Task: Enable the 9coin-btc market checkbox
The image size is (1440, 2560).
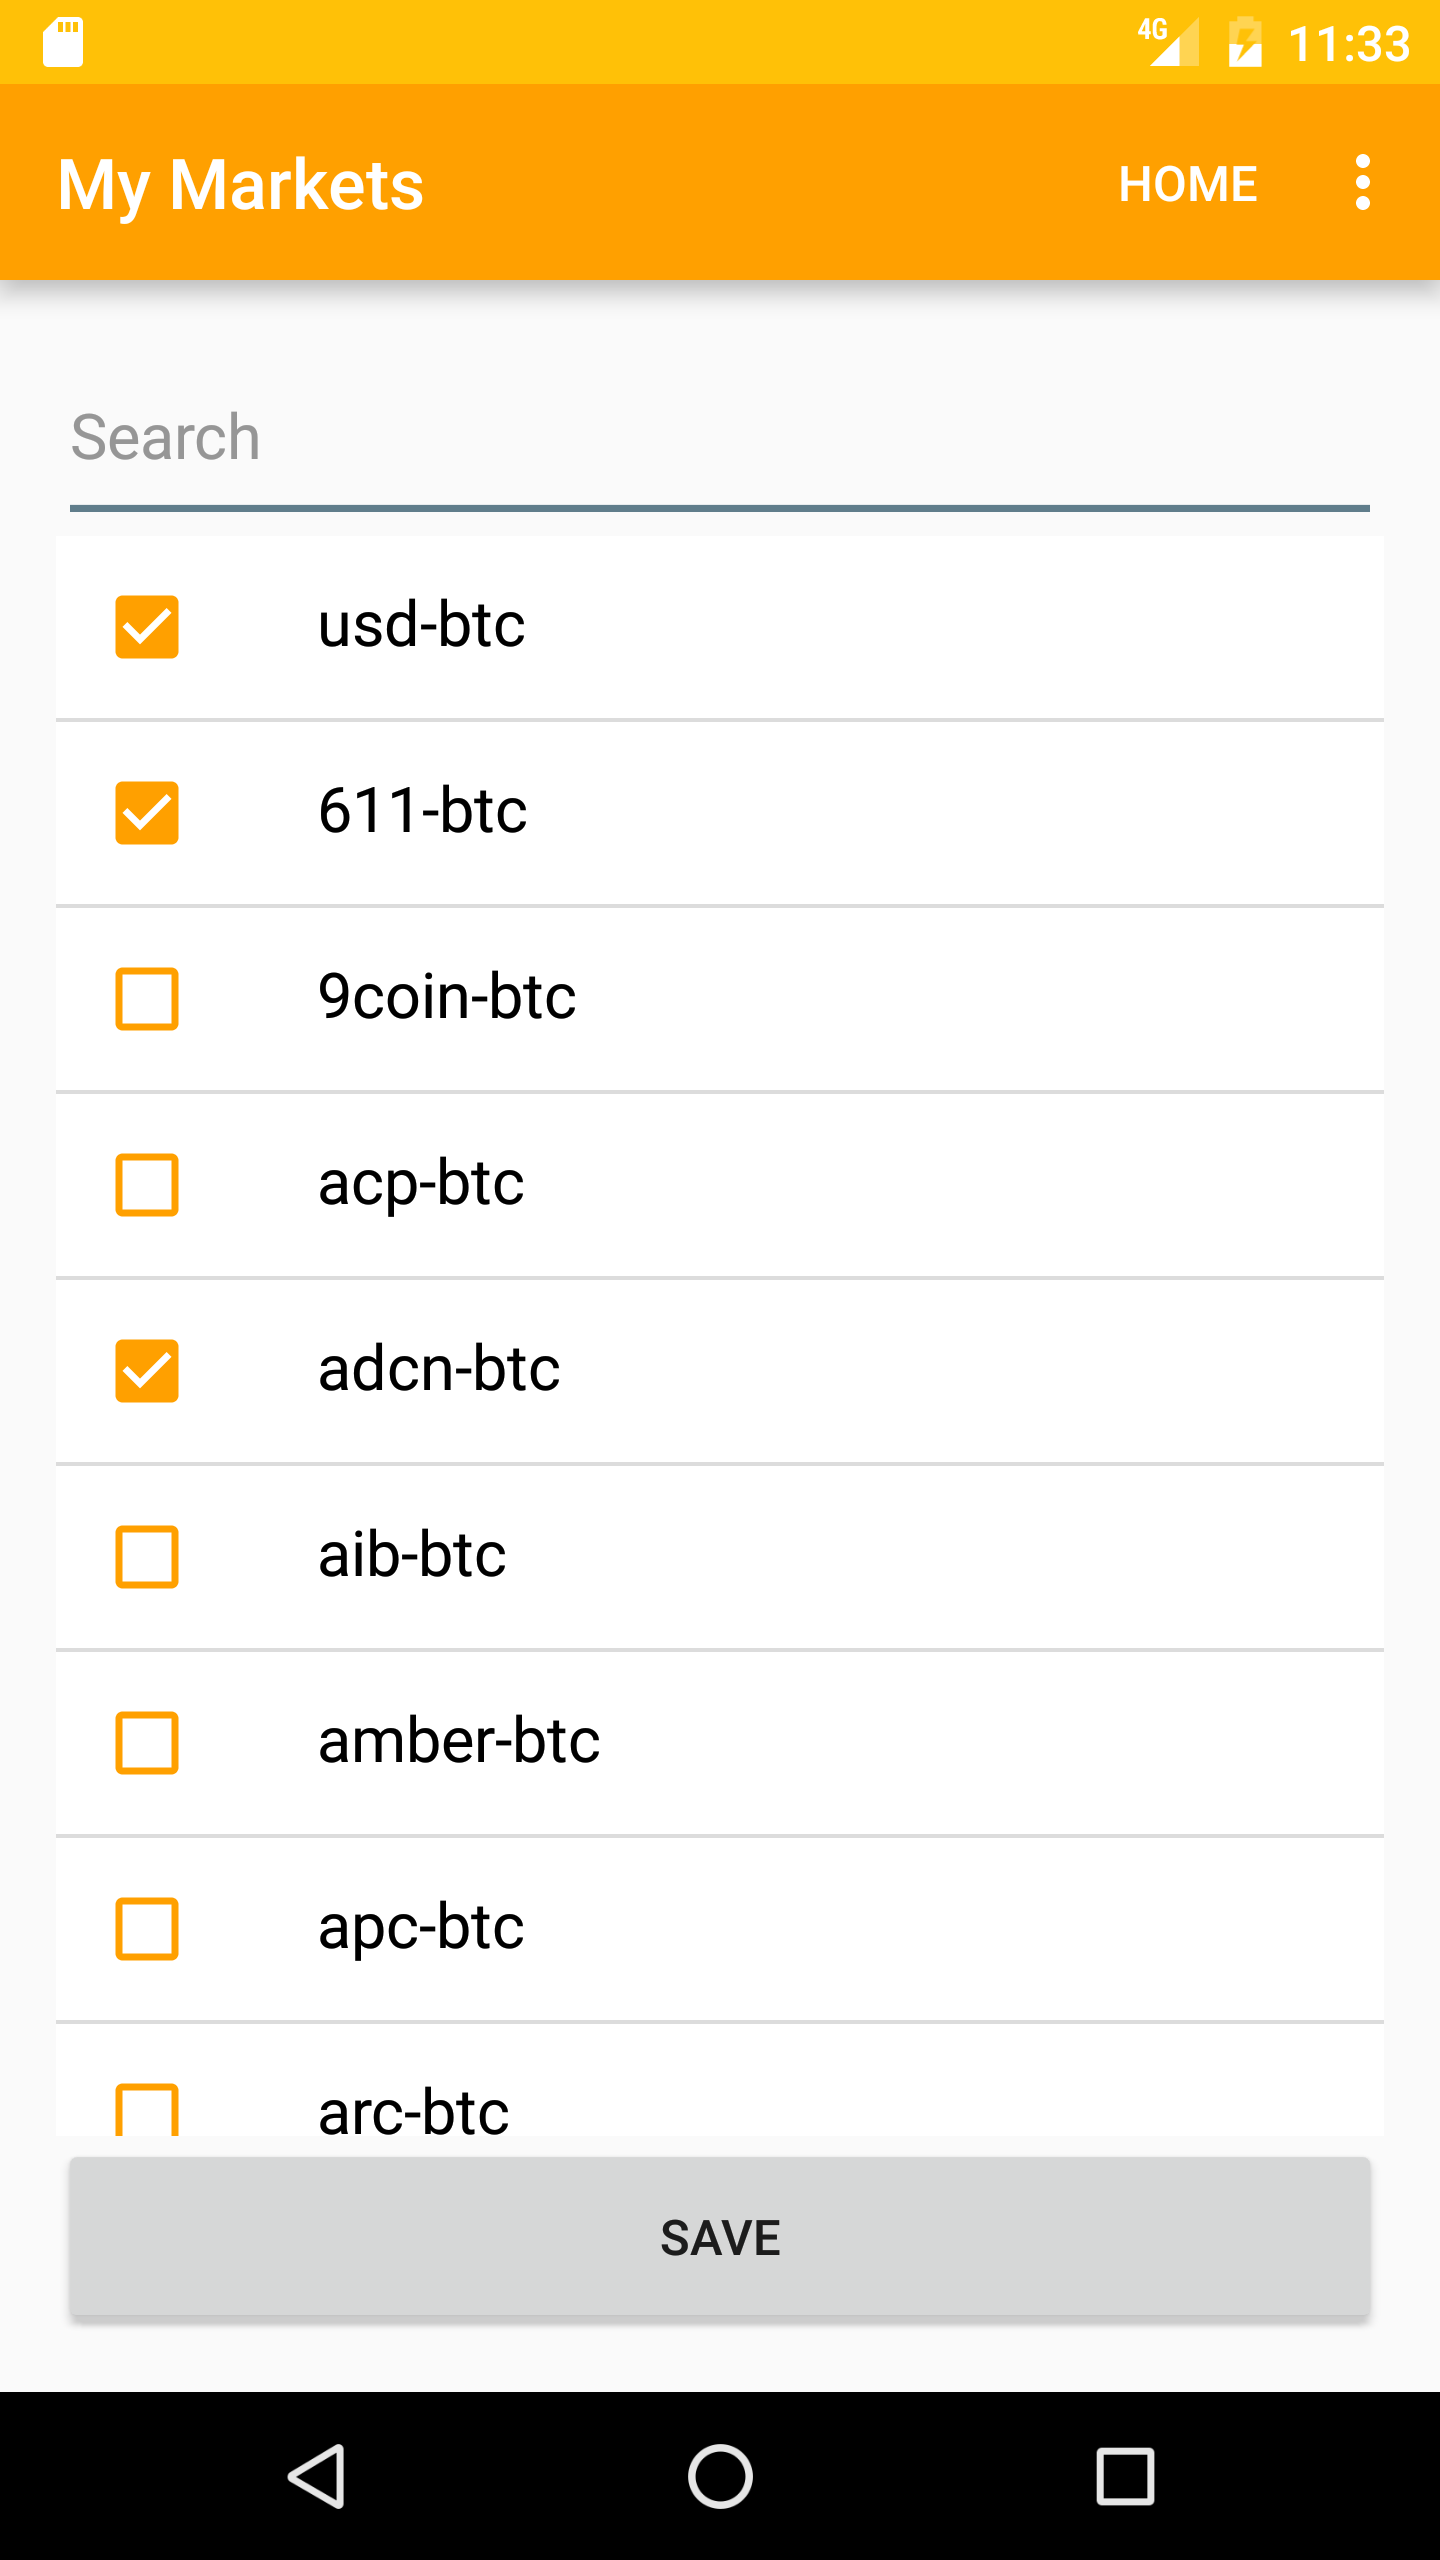Action: 147,999
